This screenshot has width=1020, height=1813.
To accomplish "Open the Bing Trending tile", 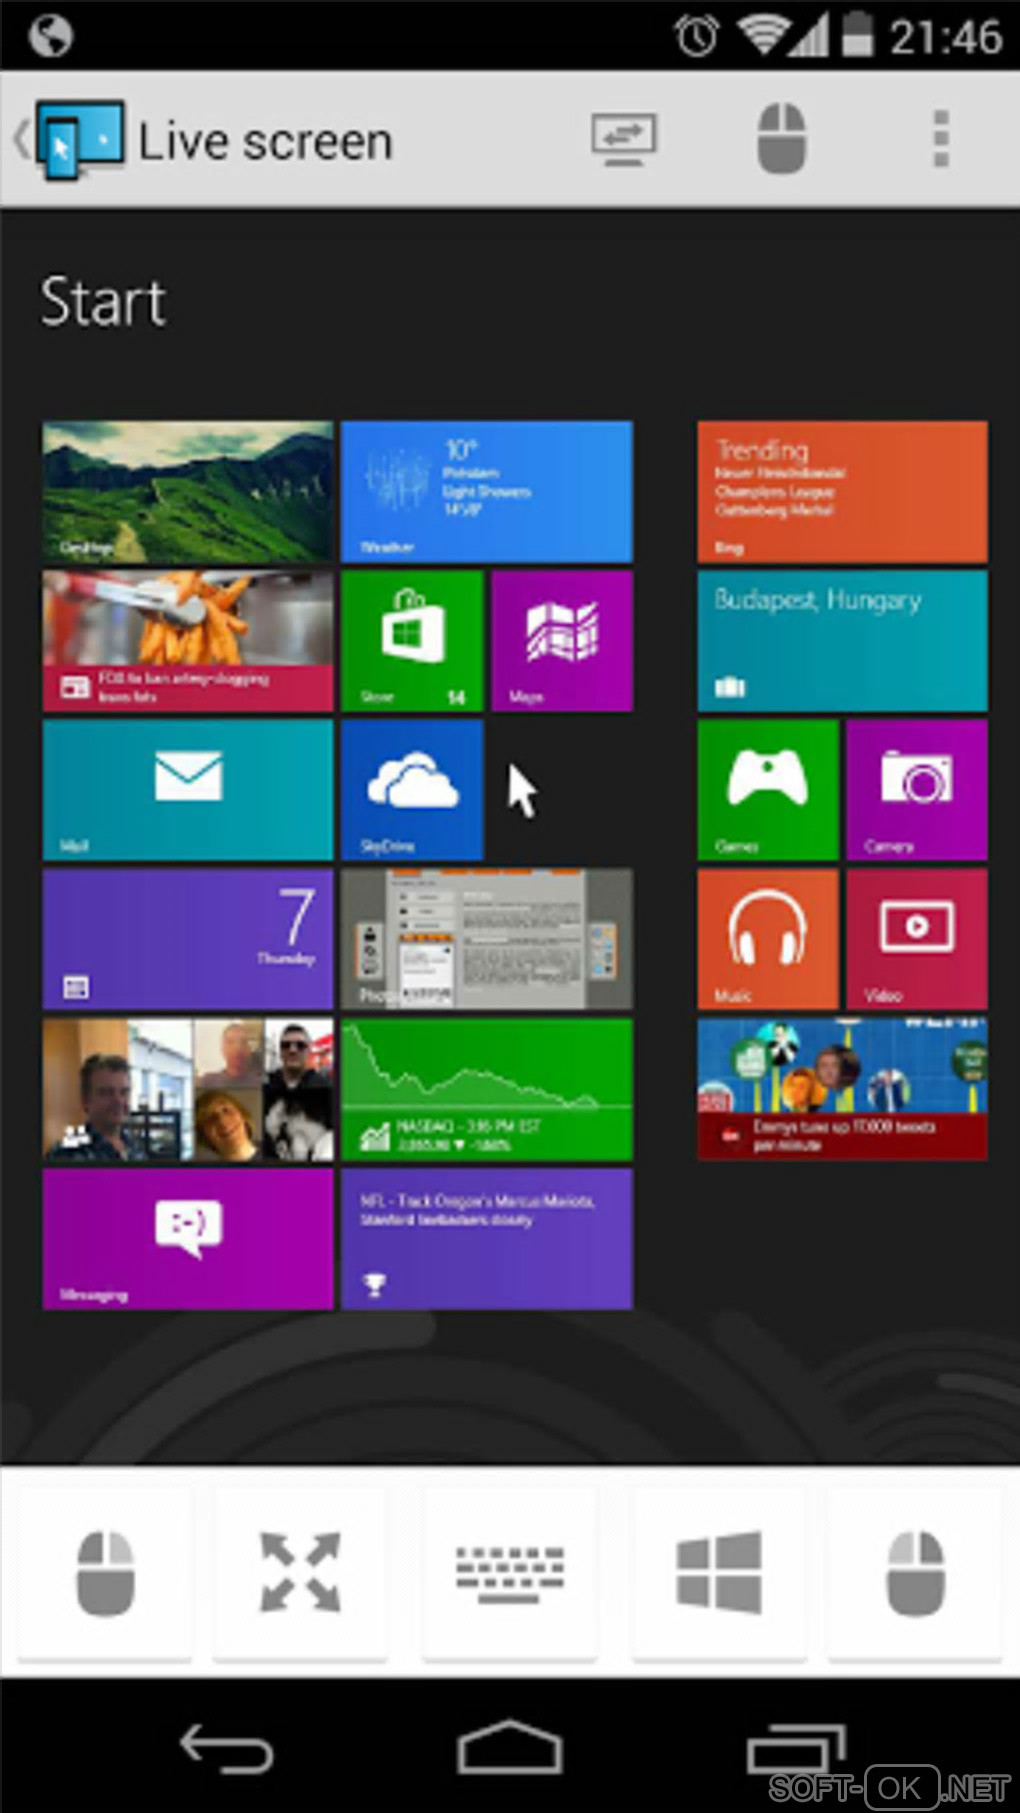I will point(842,492).
